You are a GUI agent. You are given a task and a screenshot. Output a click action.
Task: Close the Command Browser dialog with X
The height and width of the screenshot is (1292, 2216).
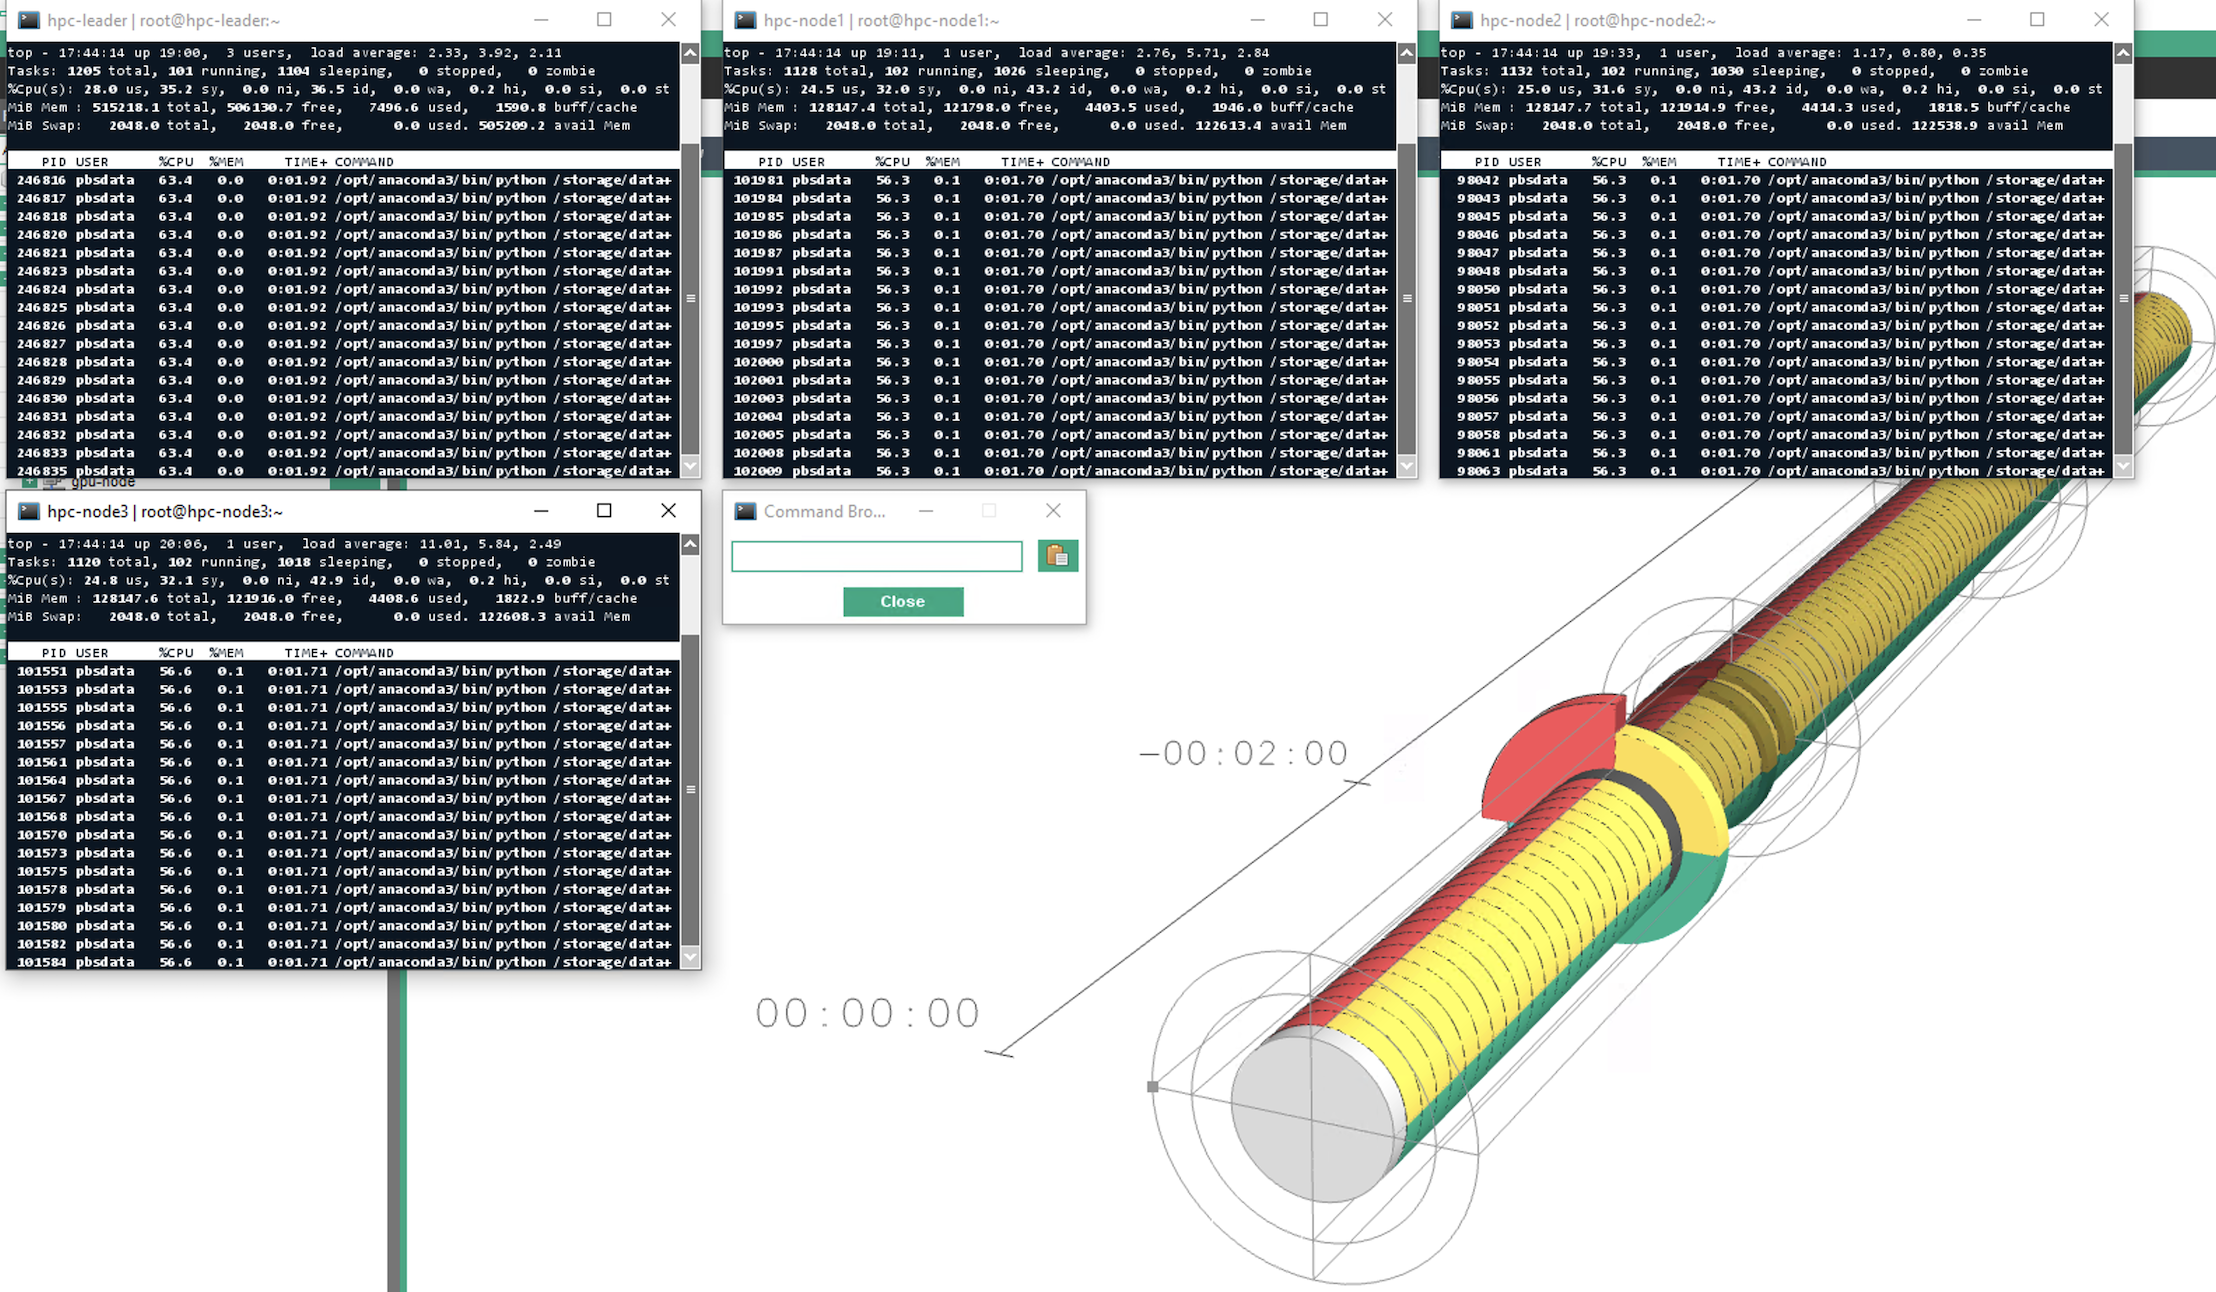[x=1053, y=511]
